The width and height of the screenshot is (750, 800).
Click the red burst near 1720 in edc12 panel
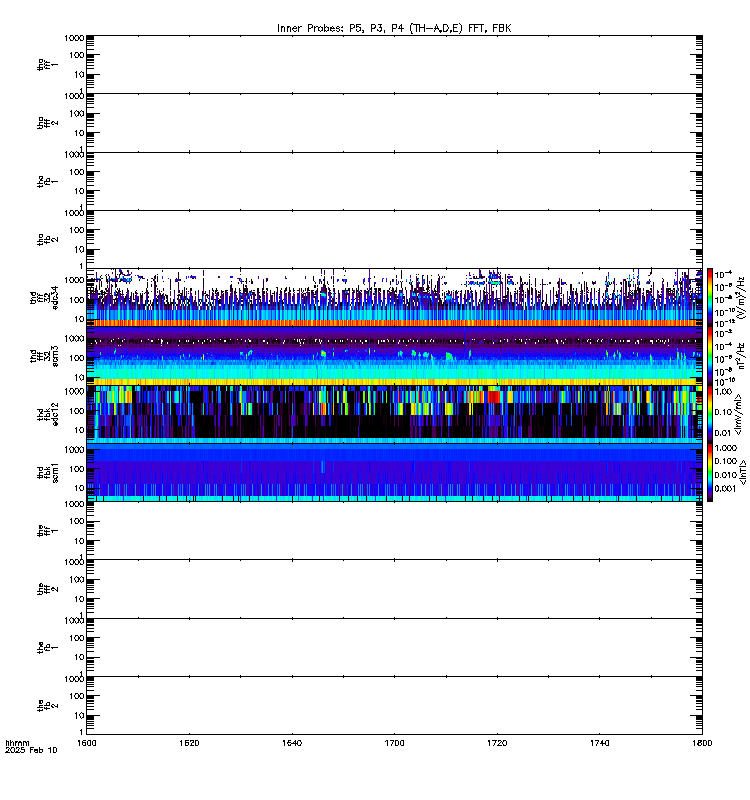[494, 396]
